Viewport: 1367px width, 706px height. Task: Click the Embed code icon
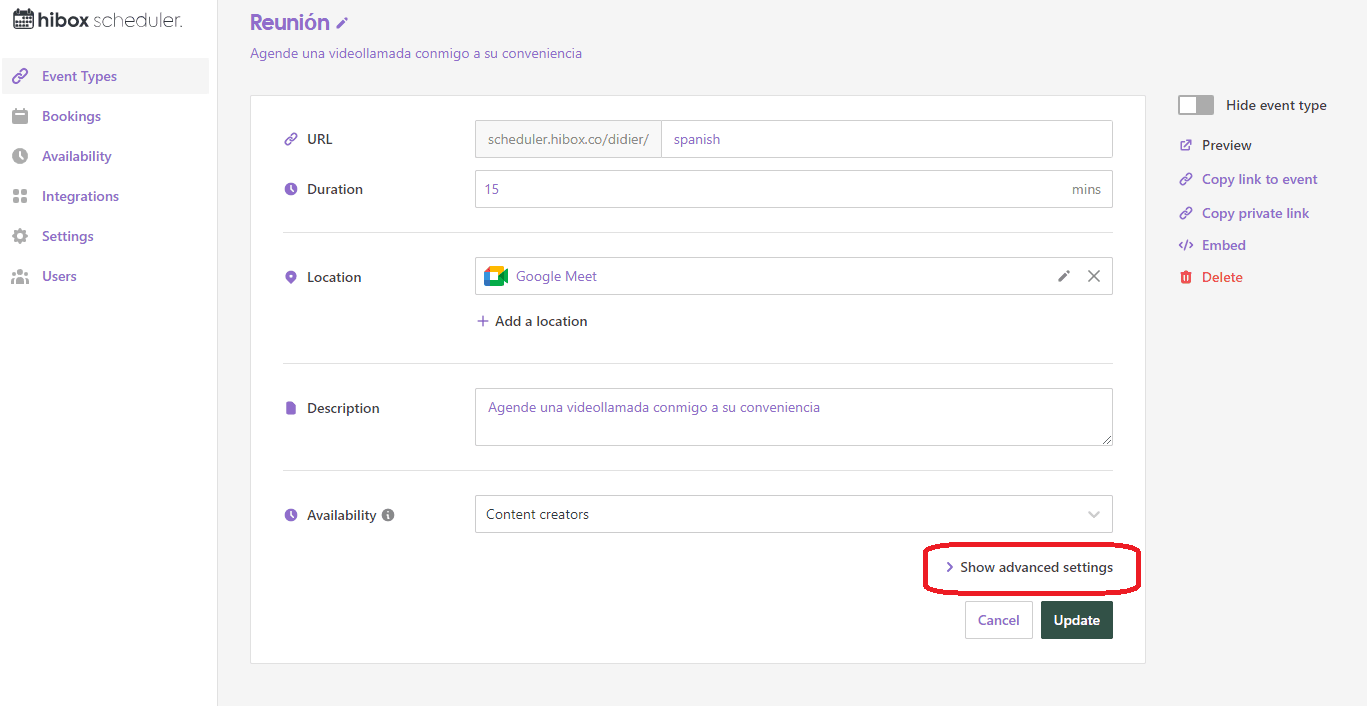[1186, 245]
